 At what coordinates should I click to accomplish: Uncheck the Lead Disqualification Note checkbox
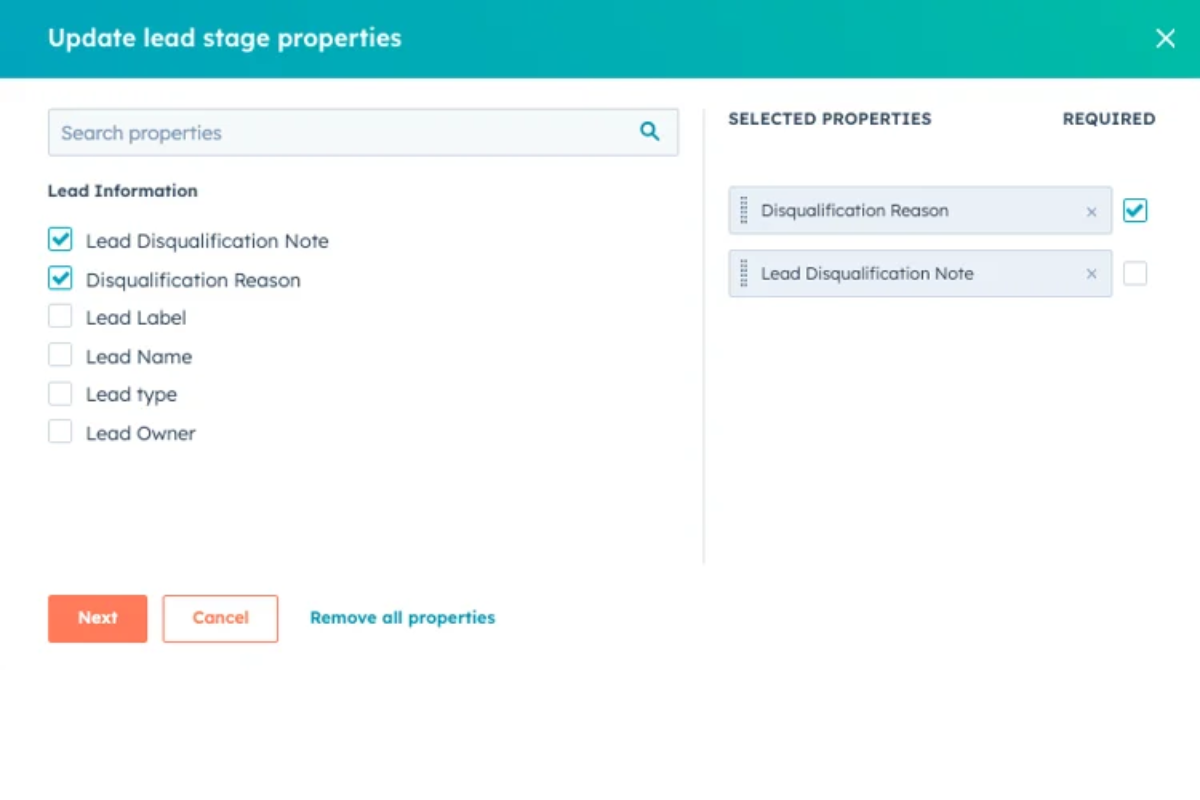pyautogui.click(x=61, y=240)
